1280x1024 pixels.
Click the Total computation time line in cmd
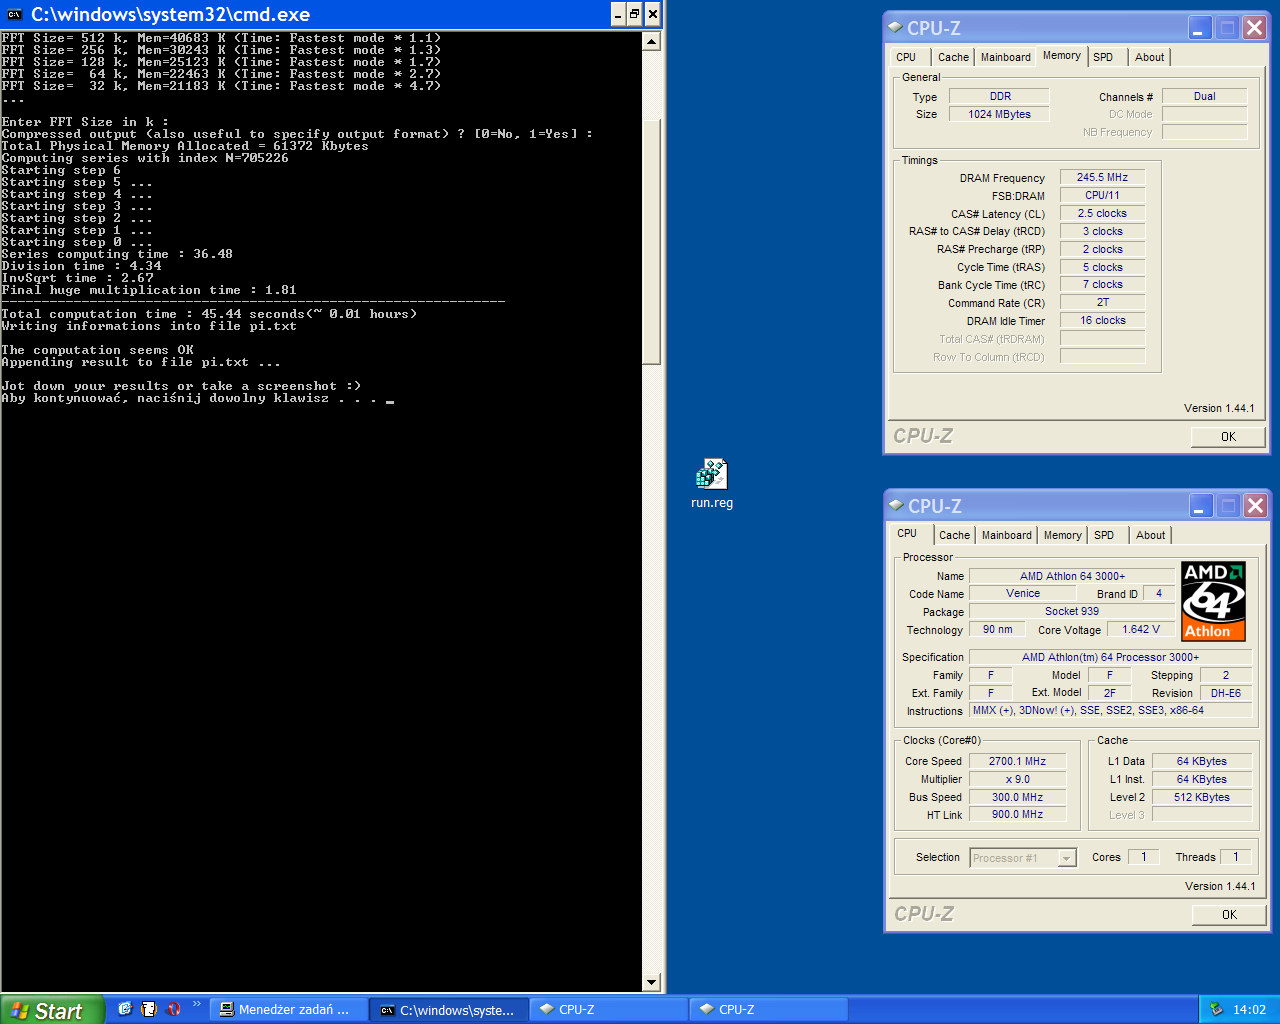pyautogui.click(x=209, y=314)
